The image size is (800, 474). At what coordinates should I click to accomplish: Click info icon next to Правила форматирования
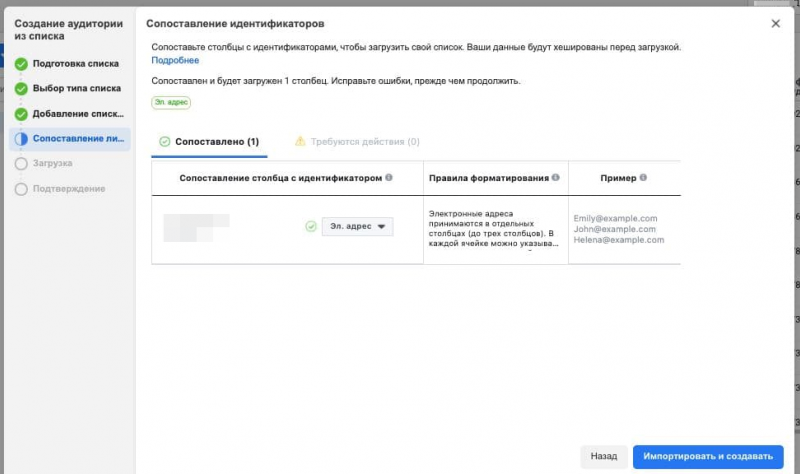click(x=556, y=178)
